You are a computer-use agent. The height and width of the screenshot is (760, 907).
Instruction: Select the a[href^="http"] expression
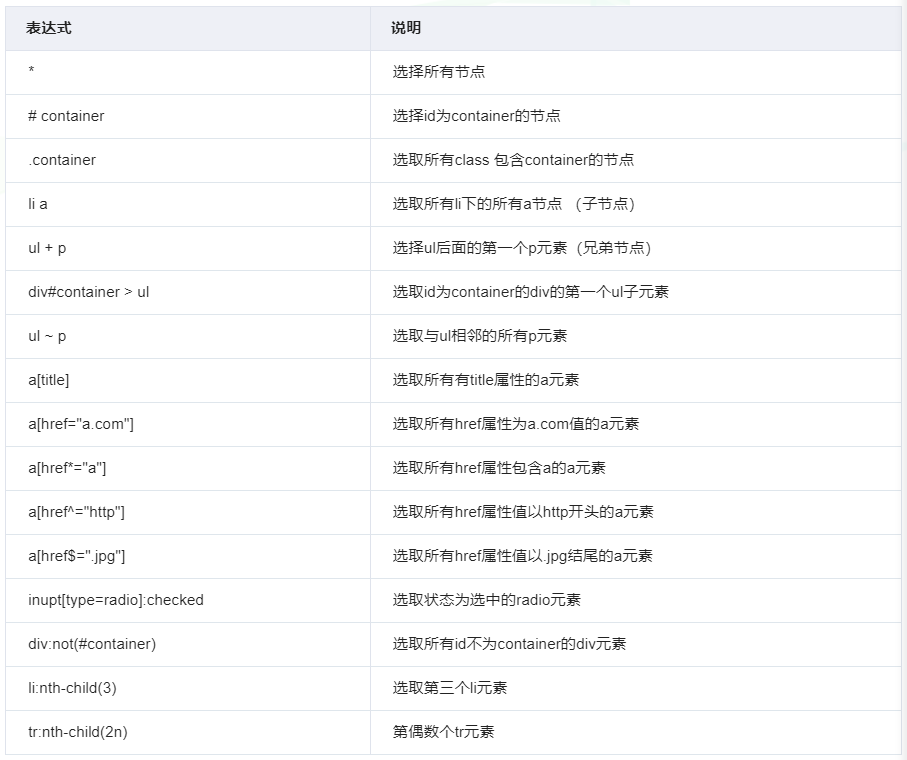click(x=76, y=512)
